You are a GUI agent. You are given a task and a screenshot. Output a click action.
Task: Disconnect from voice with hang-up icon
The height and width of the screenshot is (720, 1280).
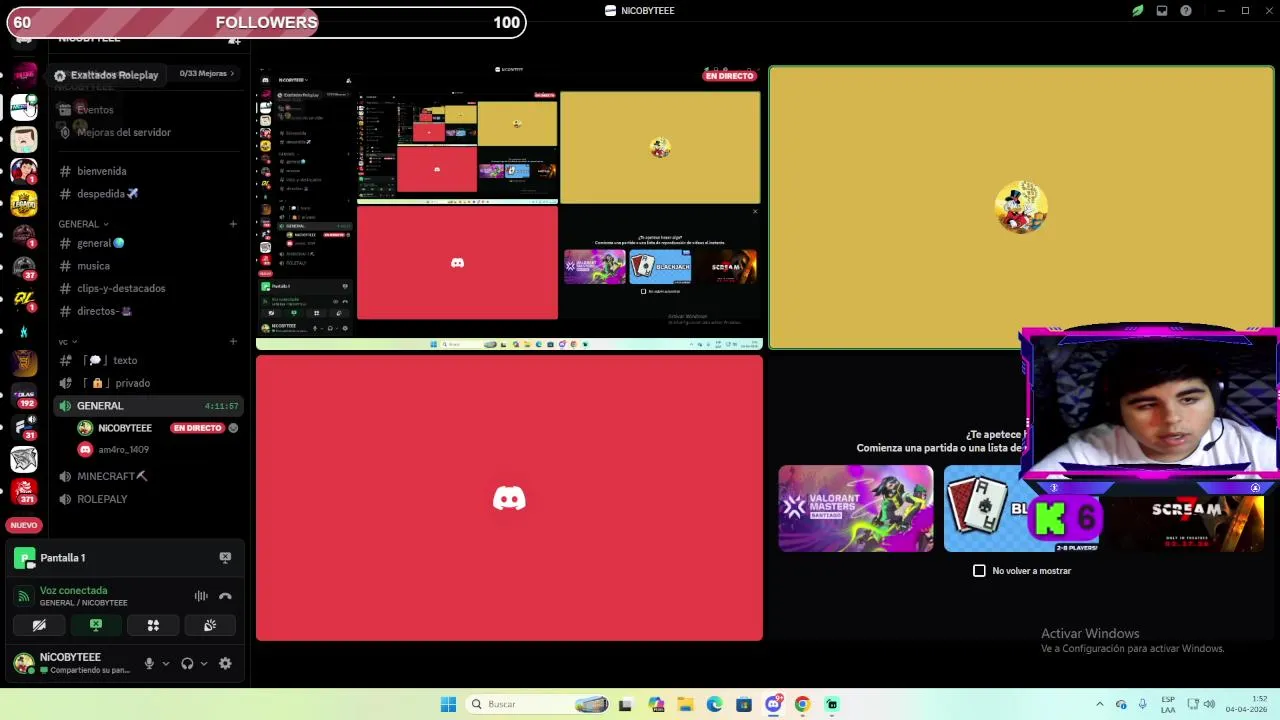(225, 596)
